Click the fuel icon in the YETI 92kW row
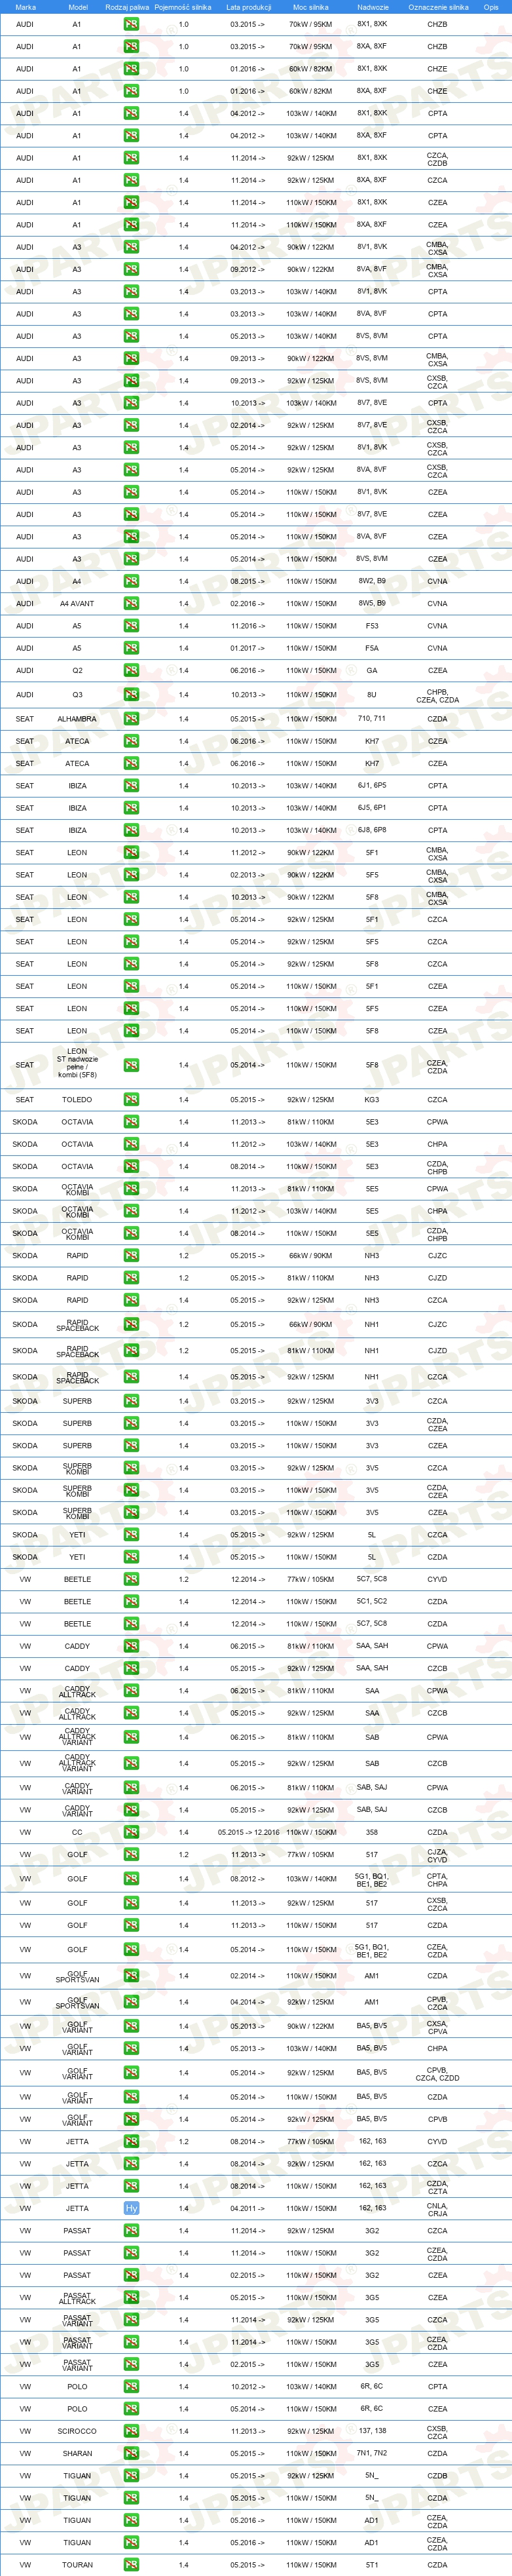Screen dimensions: 512x2576 [x=131, y=1534]
